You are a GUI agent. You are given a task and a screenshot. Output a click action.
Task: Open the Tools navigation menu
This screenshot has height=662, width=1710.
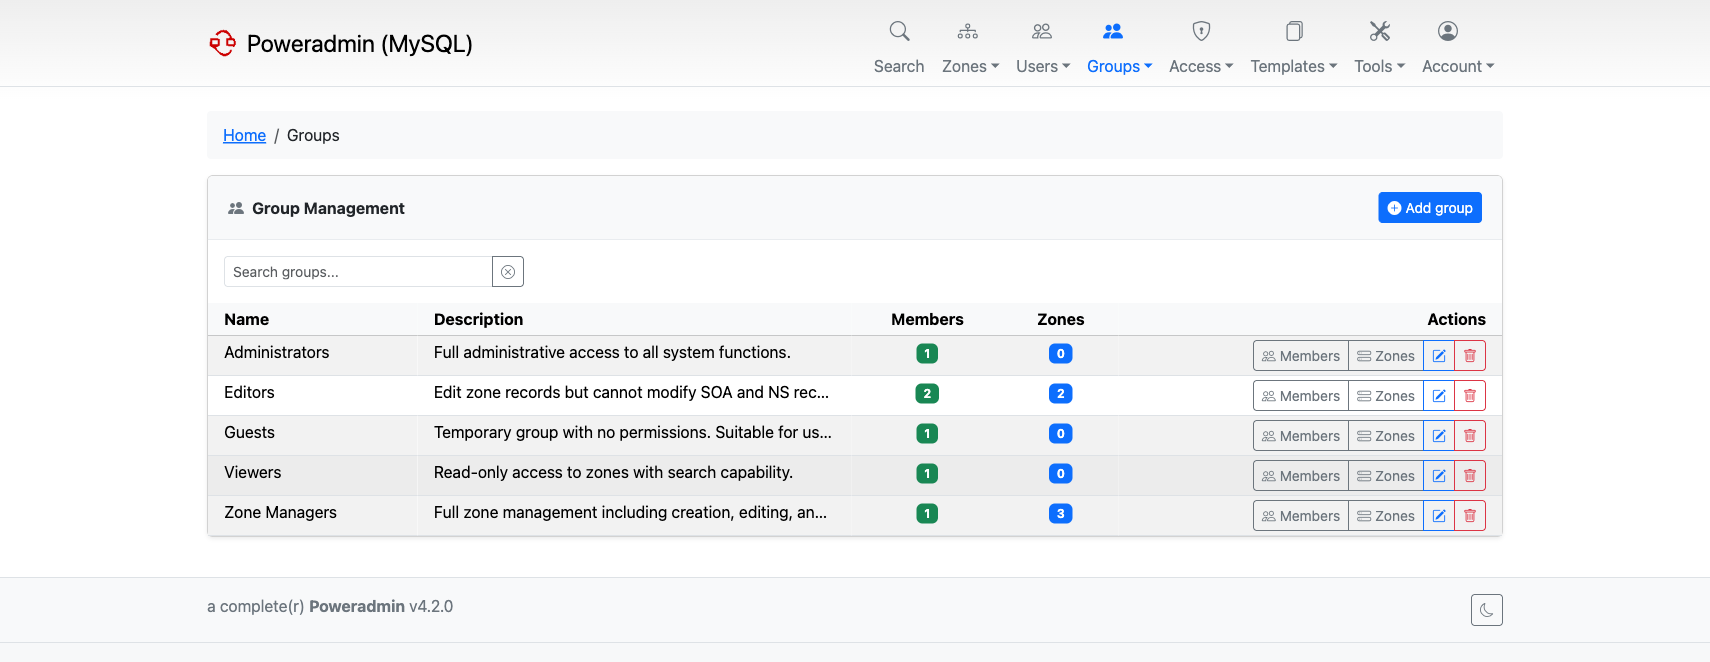(1379, 47)
